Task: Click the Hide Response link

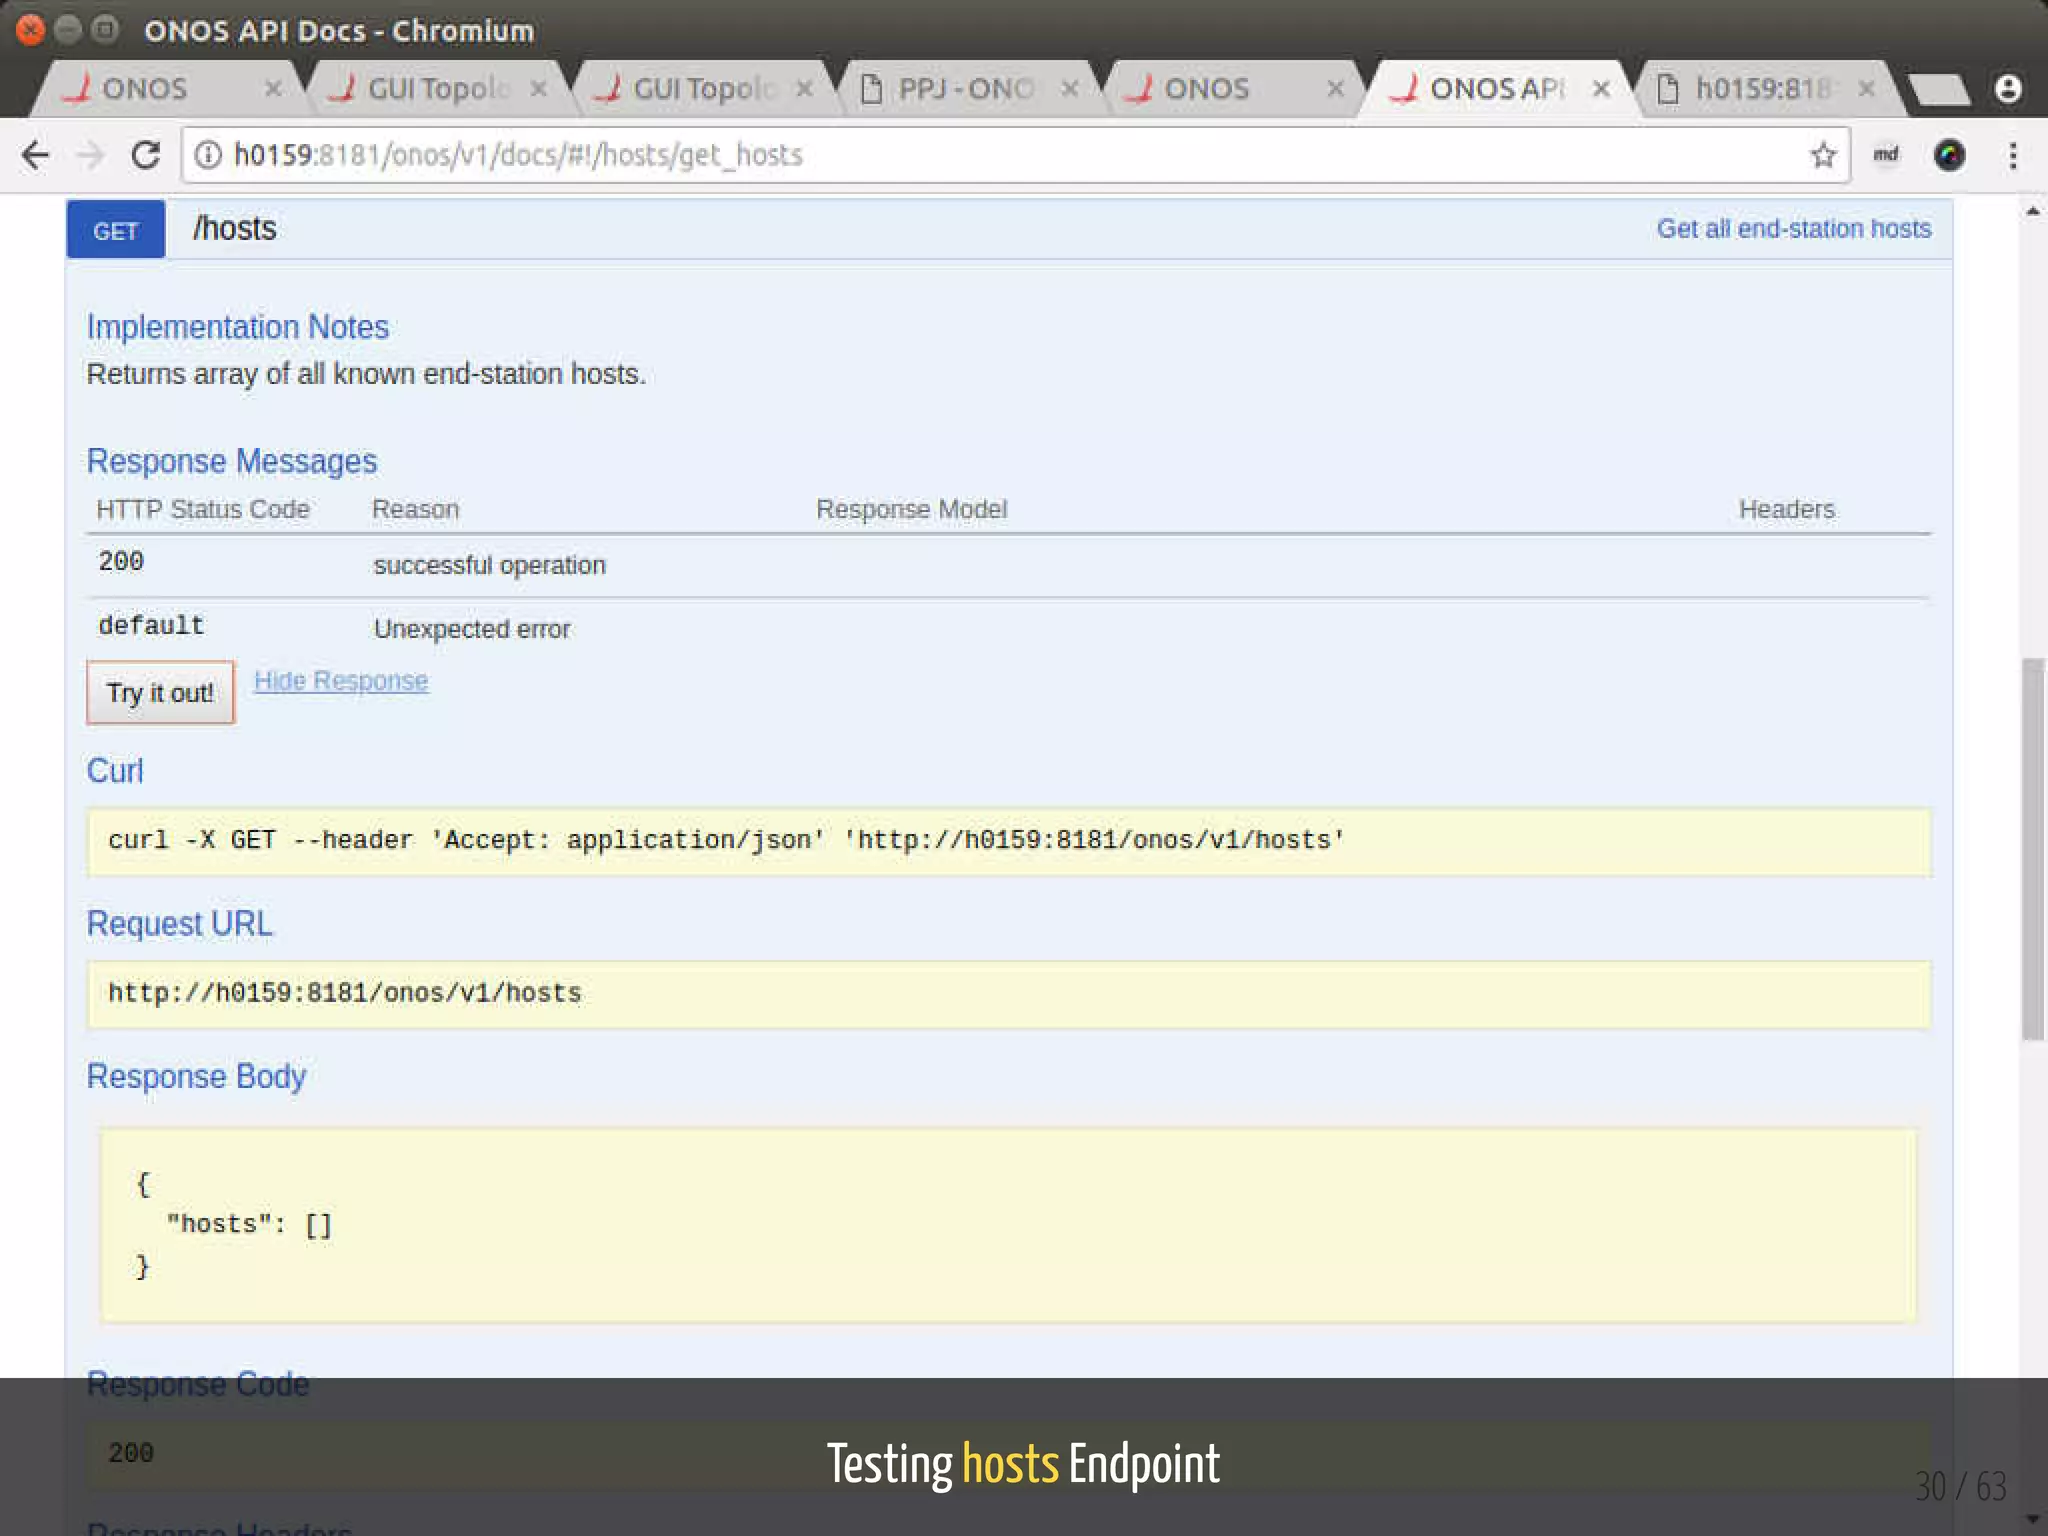Action: pyautogui.click(x=341, y=681)
